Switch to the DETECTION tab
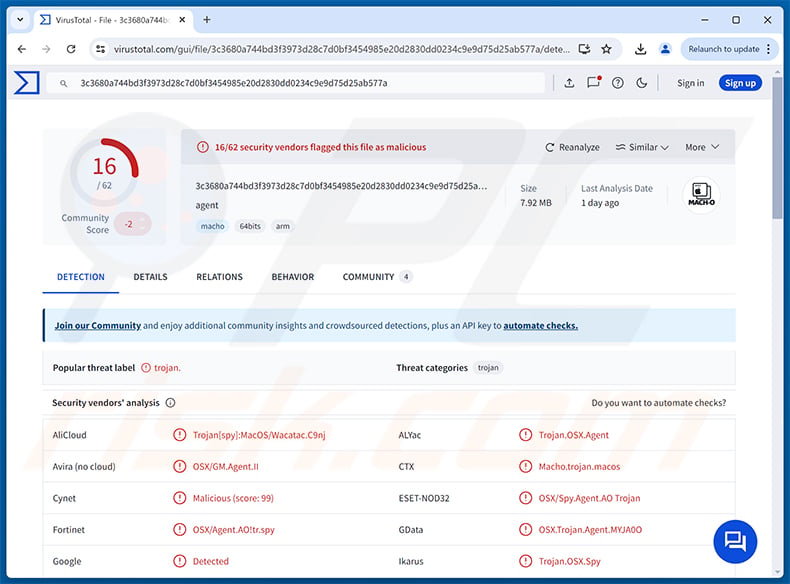This screenshot has width=790, height=584. (x=81, y=277)
